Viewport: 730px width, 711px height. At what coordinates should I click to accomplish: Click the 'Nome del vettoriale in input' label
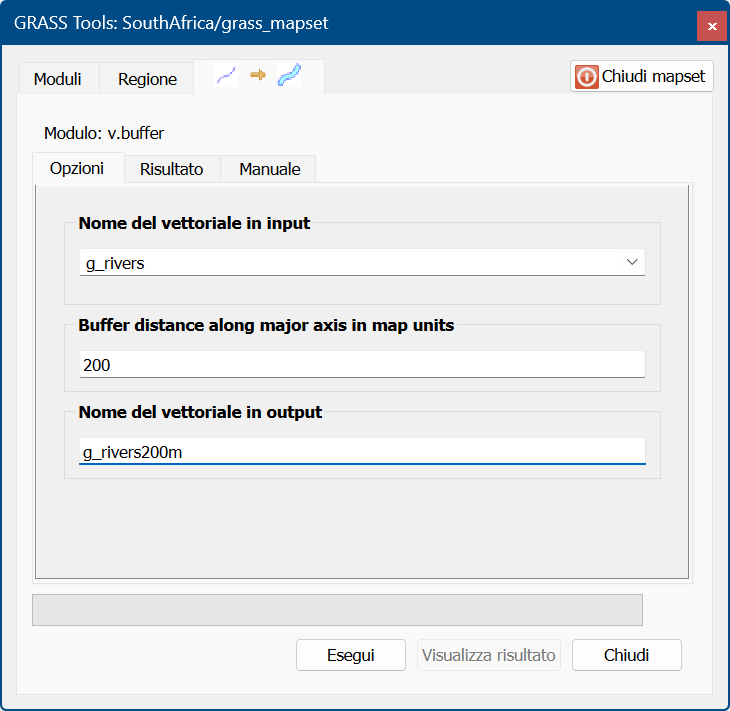click(194, 223)
